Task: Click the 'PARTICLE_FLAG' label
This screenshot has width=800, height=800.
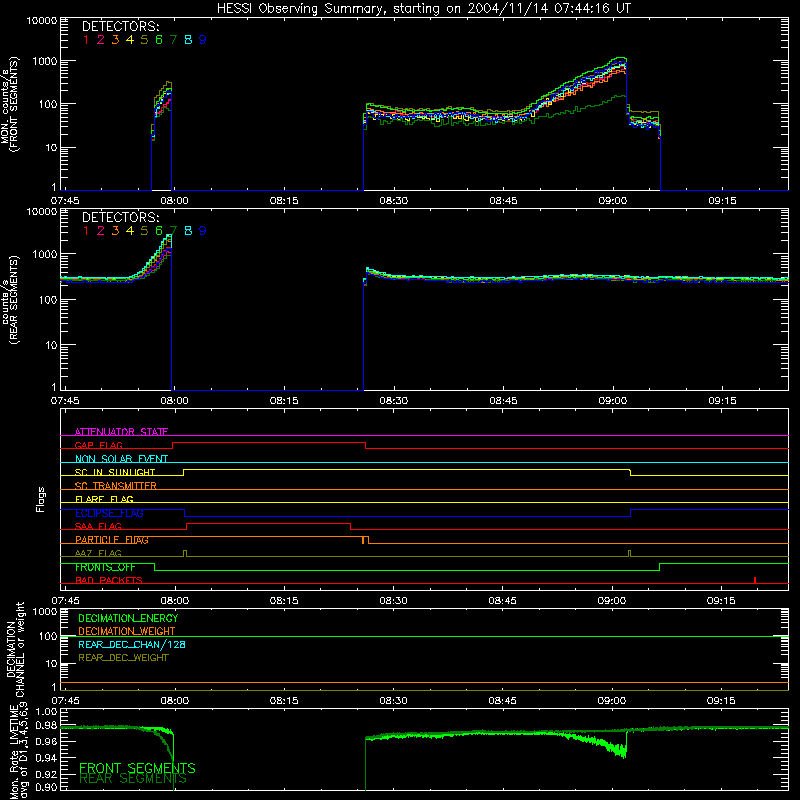Action: [112, 540]
